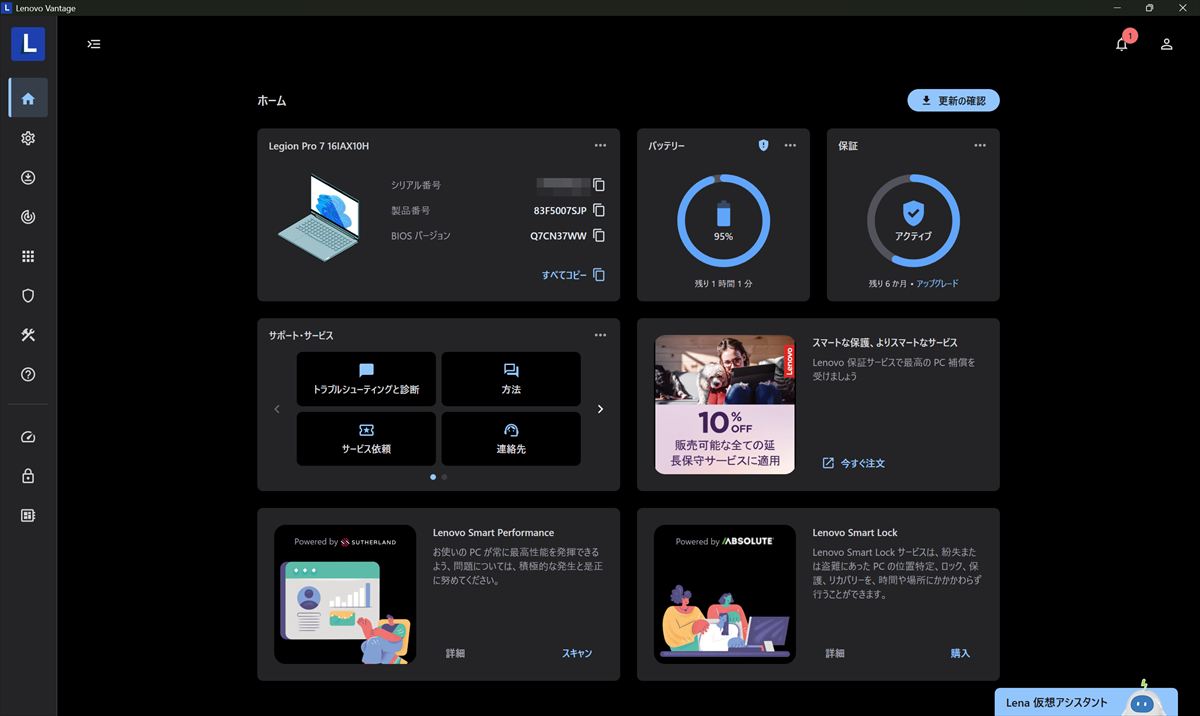
Task: Click the battery 95% circular gauge
Action: point(723,222)
